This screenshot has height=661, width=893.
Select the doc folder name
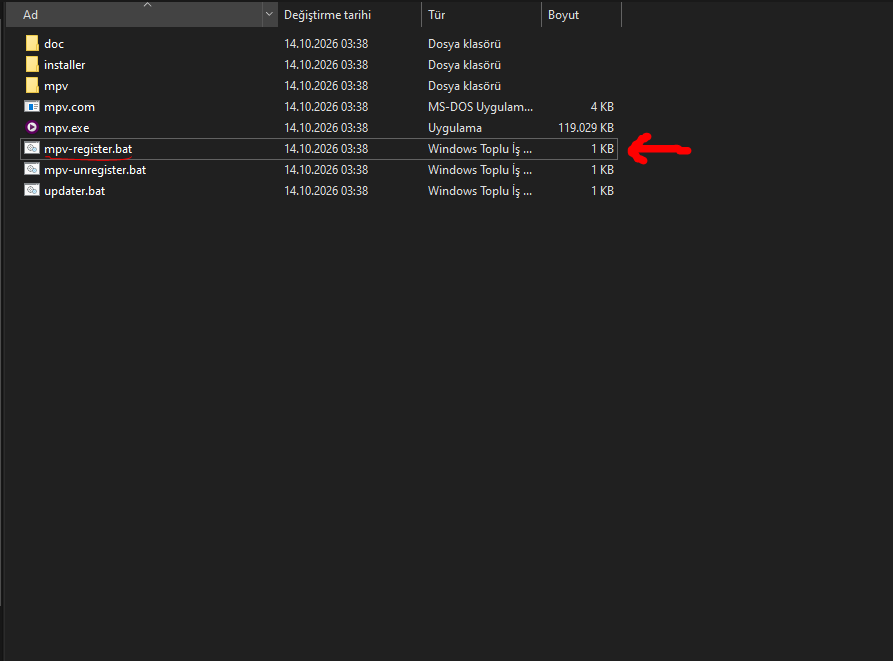tap(54, 44)
